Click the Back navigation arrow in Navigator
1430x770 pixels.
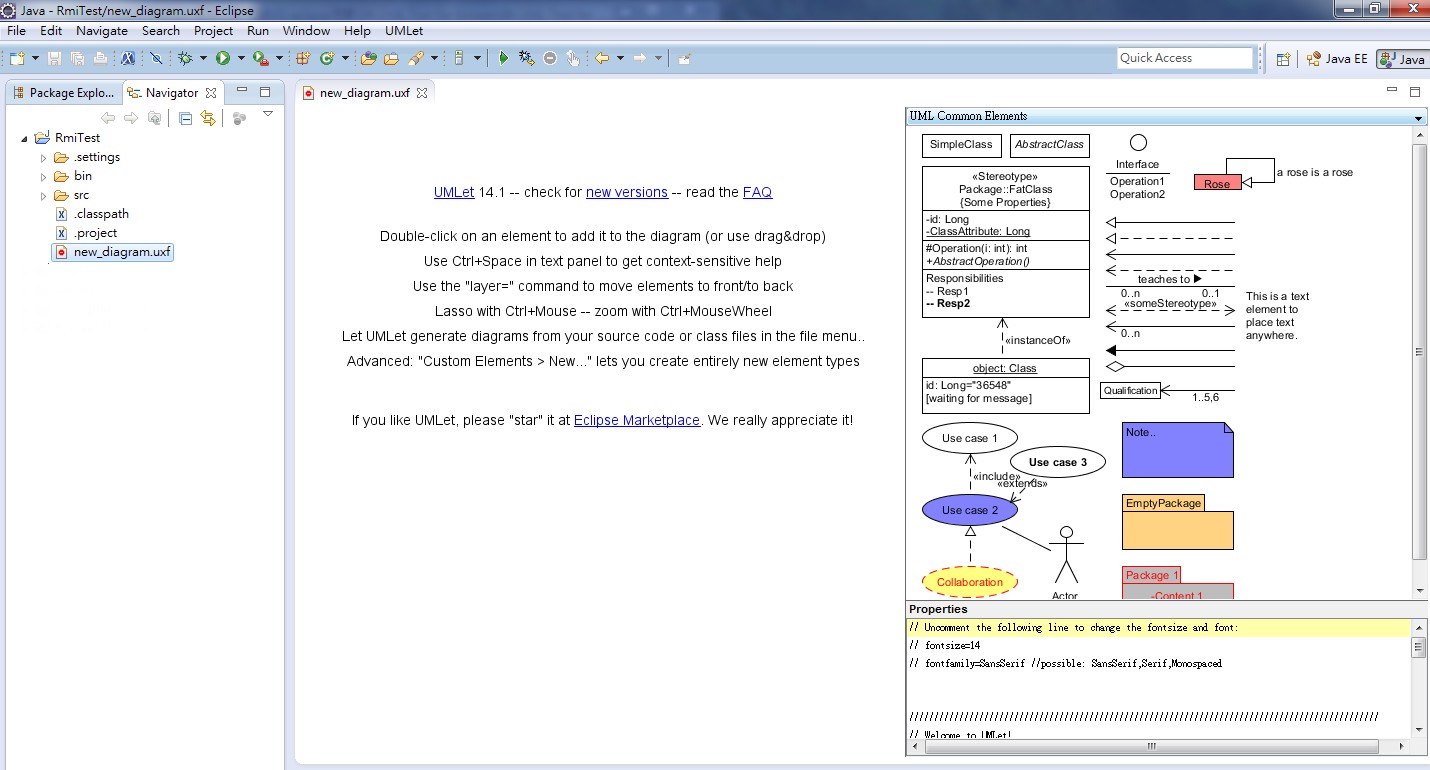108,118
